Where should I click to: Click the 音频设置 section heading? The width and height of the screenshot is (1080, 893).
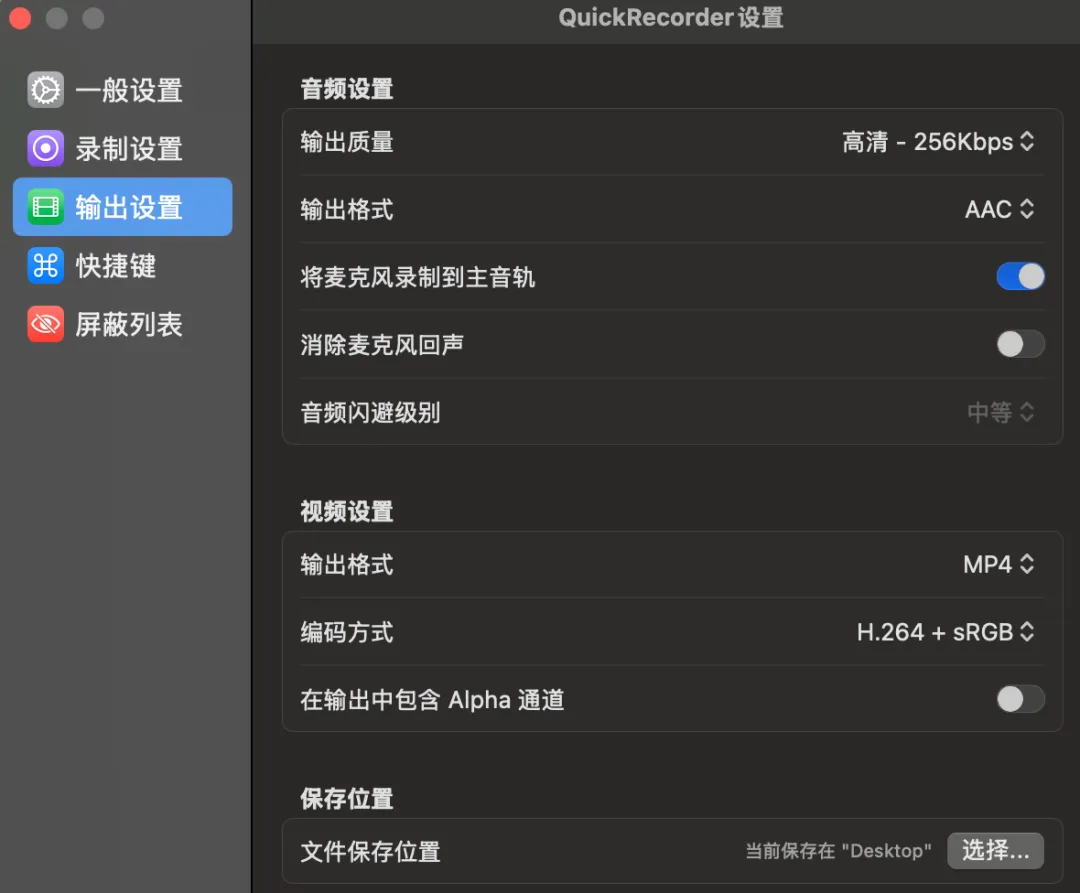[x=346, y=89]
